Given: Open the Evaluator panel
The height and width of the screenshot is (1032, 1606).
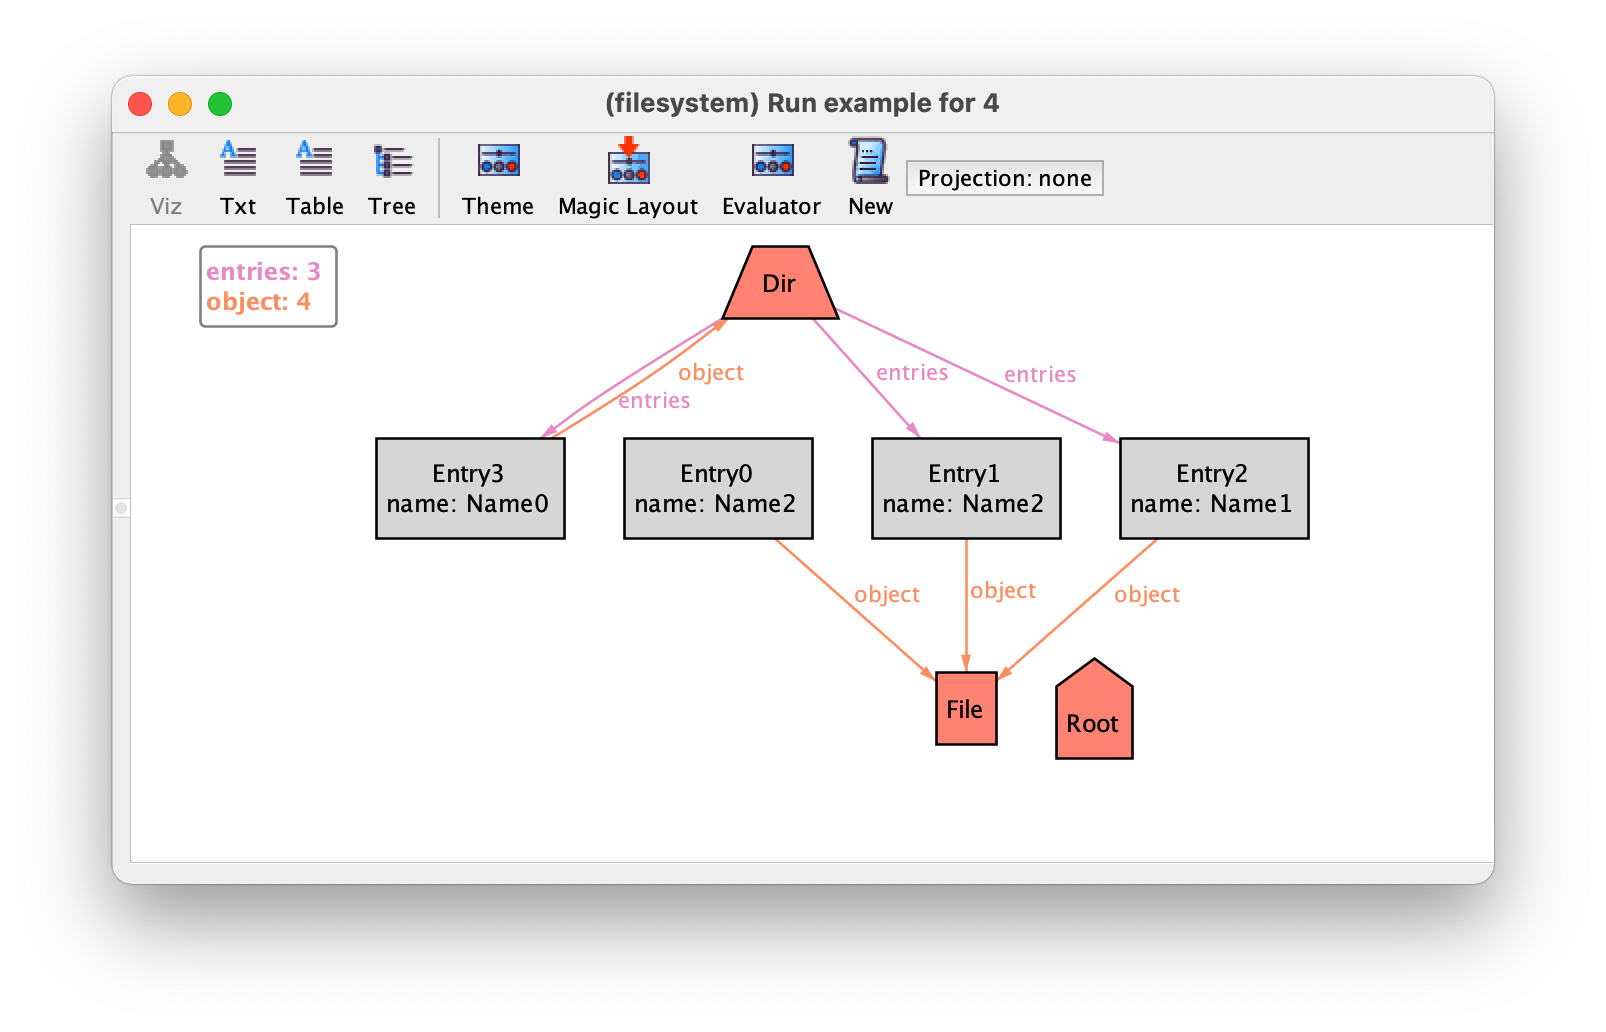Looking at the screenshot, I should tap(772, 179).
